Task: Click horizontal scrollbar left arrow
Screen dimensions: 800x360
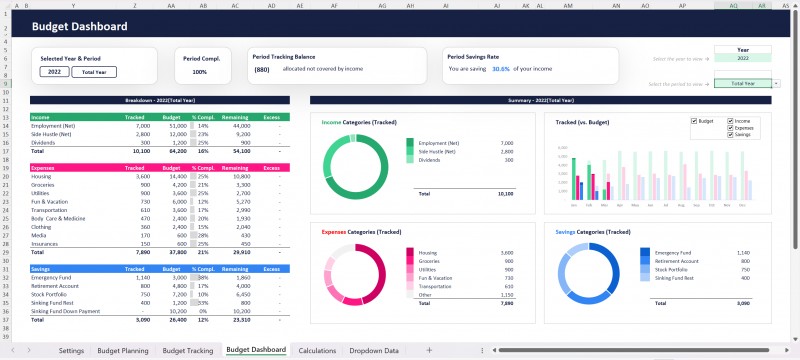Action: pyautogui.click(x=494, y=350)
